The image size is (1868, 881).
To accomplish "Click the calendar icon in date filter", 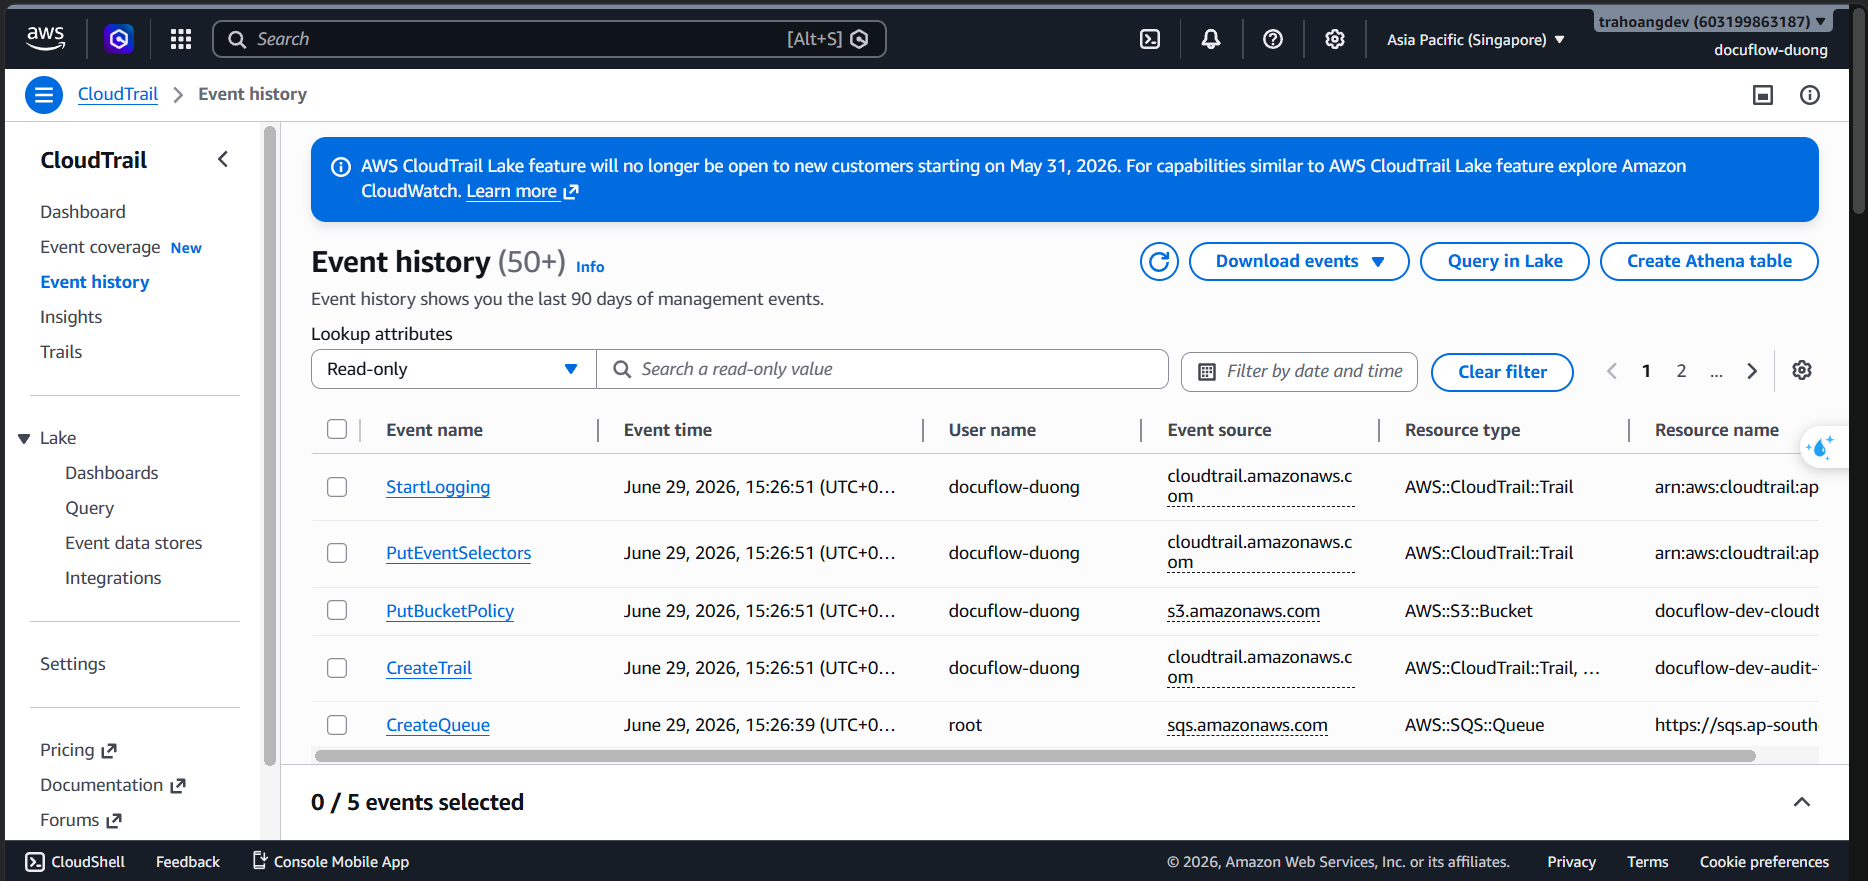I will pos(1207,372).
